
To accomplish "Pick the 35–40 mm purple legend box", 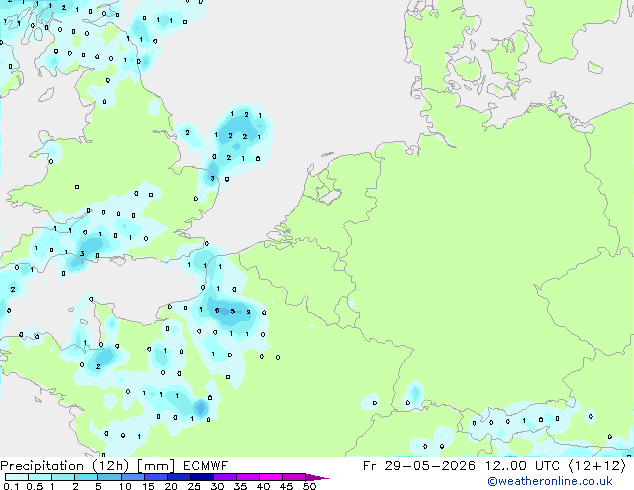I will click(247, 477).
